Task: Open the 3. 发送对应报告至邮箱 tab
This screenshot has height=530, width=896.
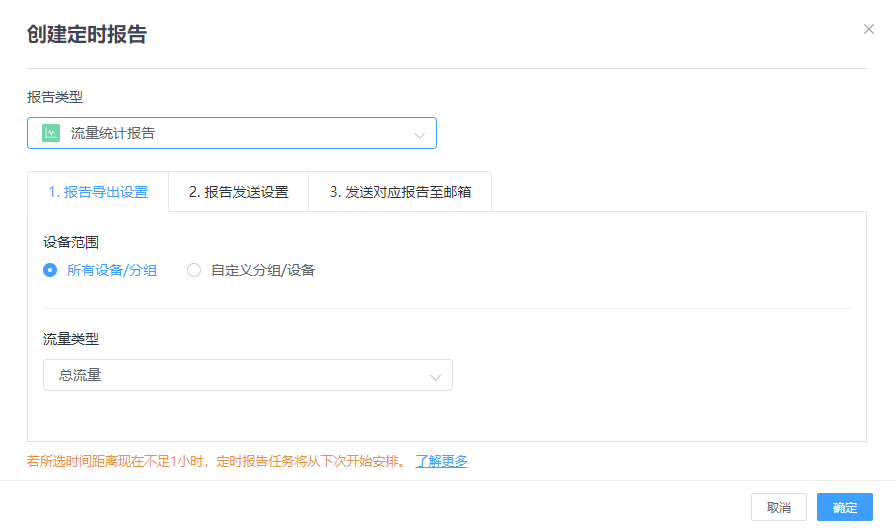Action: tap(400, 192)
